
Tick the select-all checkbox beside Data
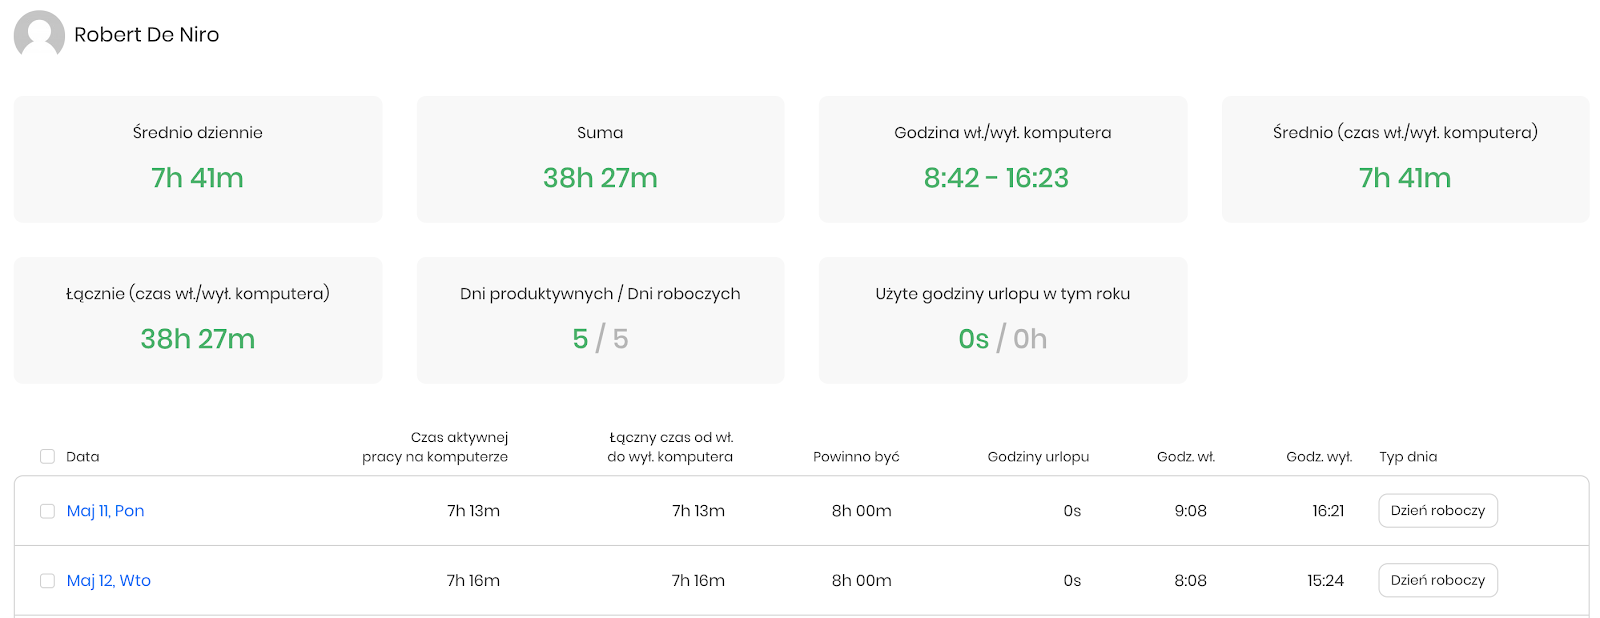[x=47, y=456]
